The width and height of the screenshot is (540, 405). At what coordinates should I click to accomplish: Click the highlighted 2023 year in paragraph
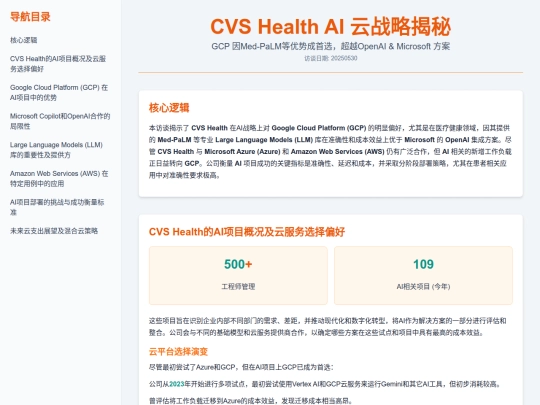pos(177,384)
